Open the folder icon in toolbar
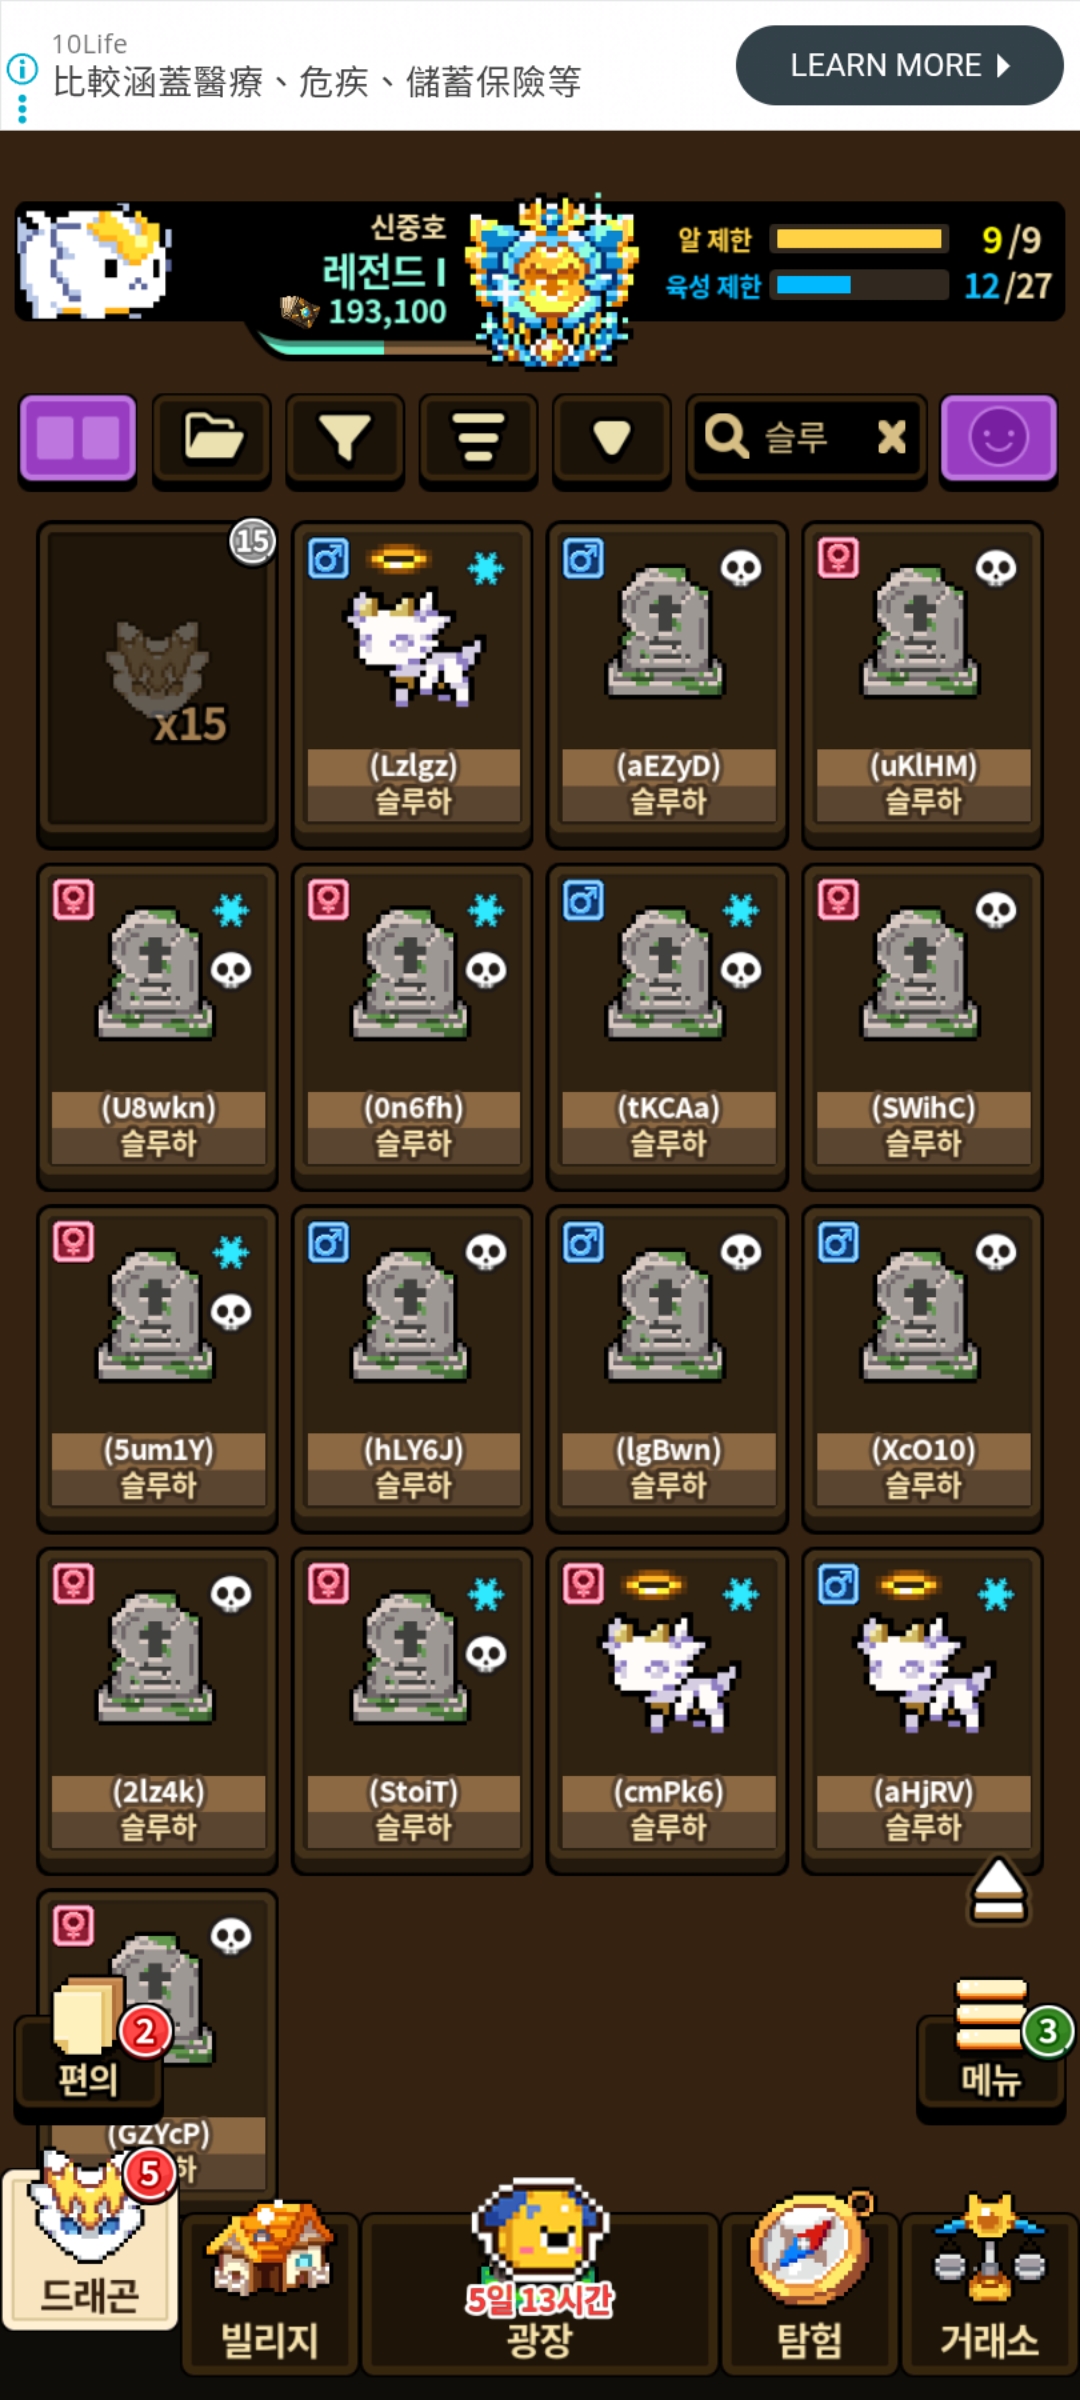Viewport: 1080px width, 2400px height. coord(212,439)
